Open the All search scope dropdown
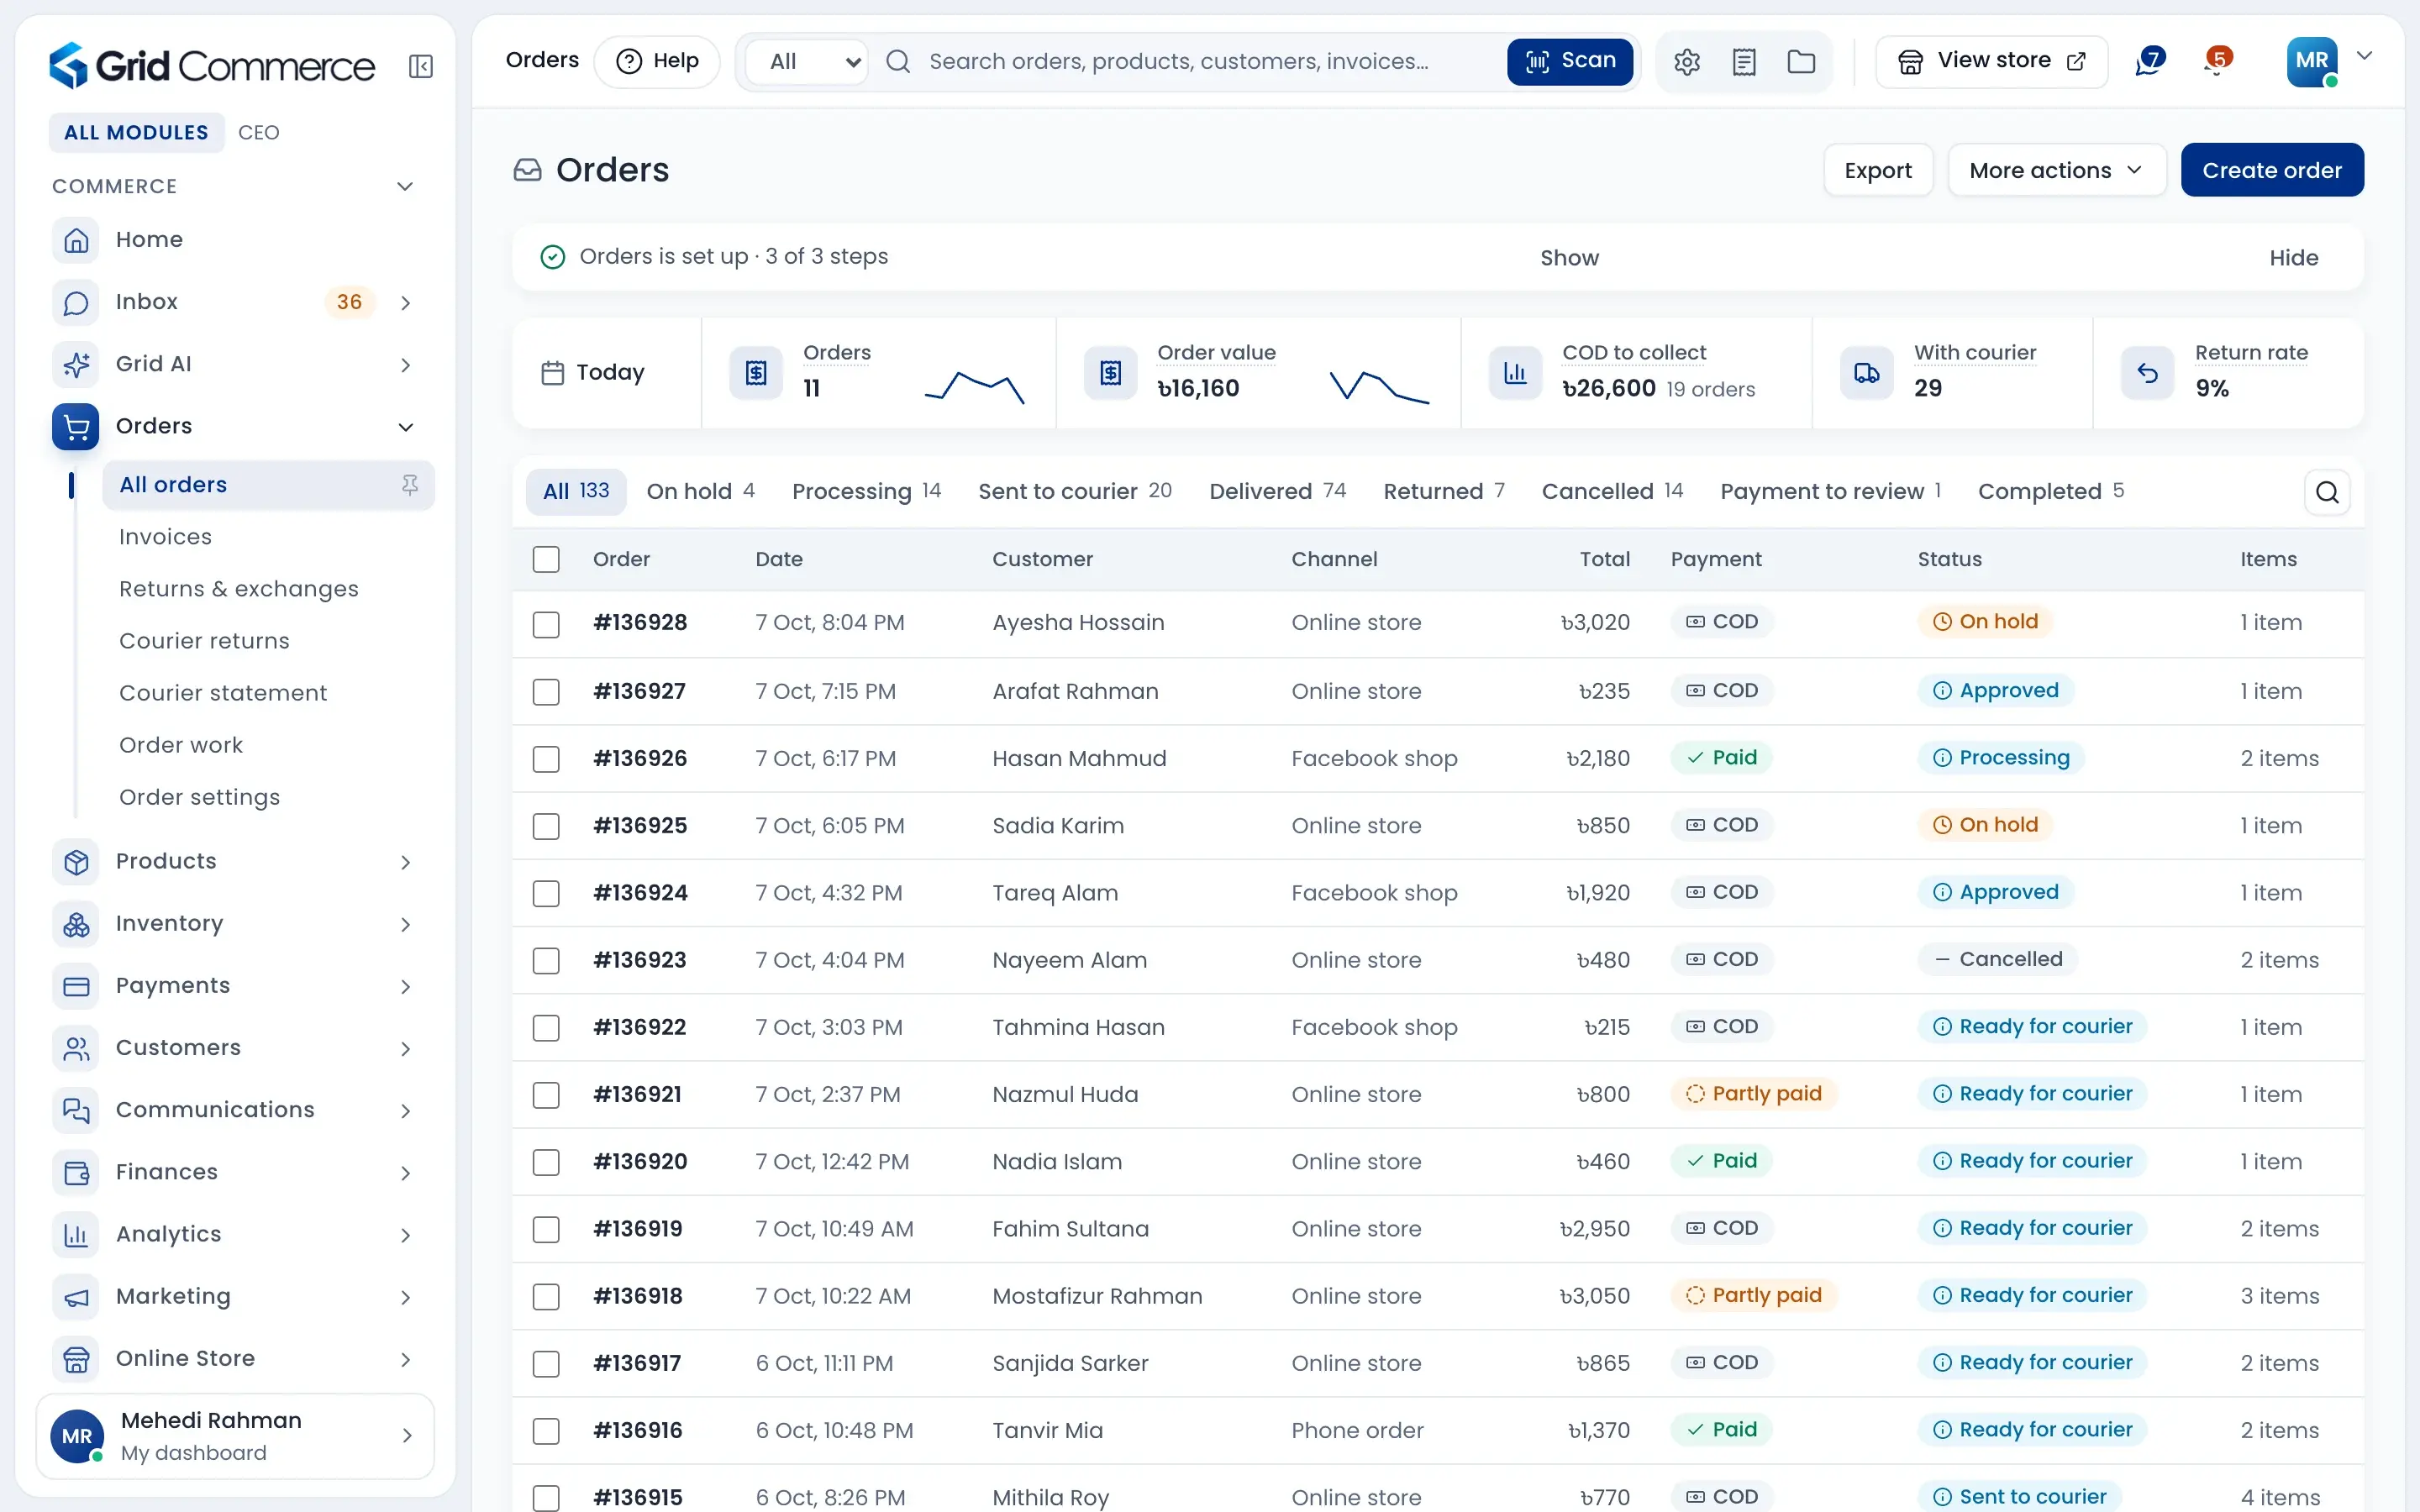Viewport: 2420px width, 1512px height. coord(808,62)
